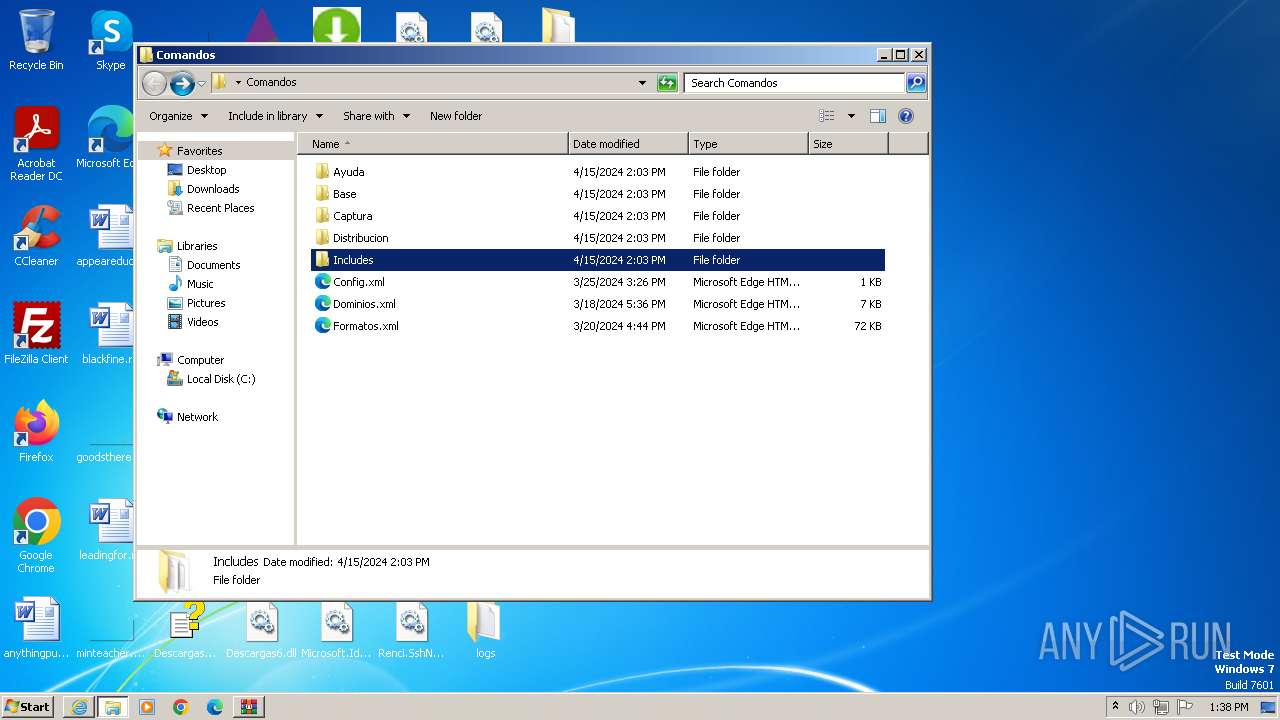The image size is (1280, 720).
Task: Click the 1:38 PM taskbar clock
Action: coord(1228,707)
